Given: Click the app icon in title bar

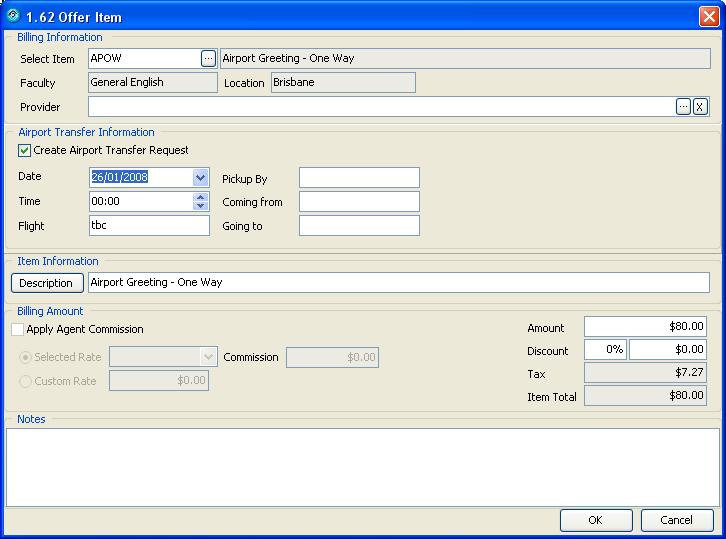Looking at the screenshot, I should pyautogui.click(x=13, y=16).
